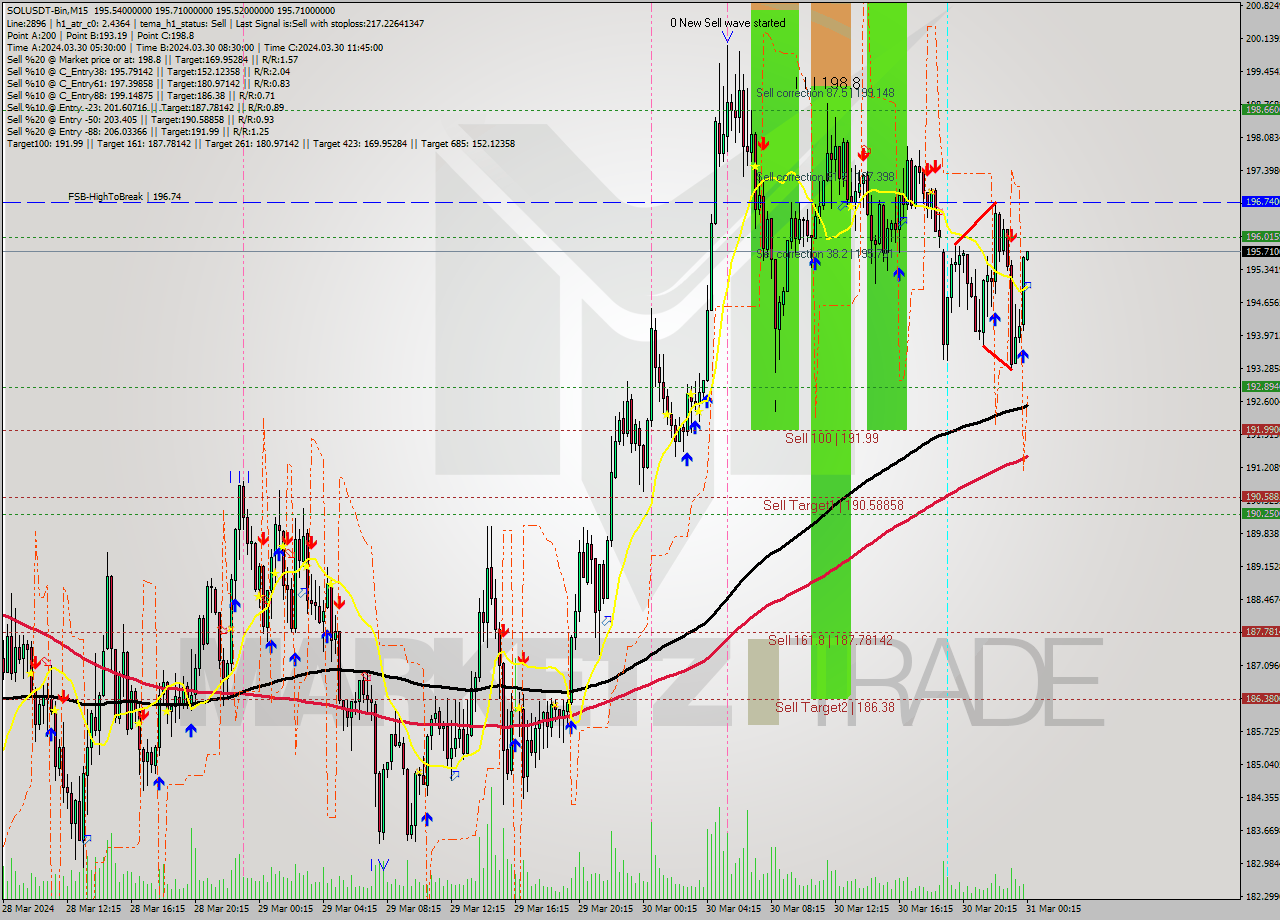The width and height of the screenshot is (1280, 920).
Task: Click the '30 Mar 04:15' time axis label
Action: [x=736, y=909]
